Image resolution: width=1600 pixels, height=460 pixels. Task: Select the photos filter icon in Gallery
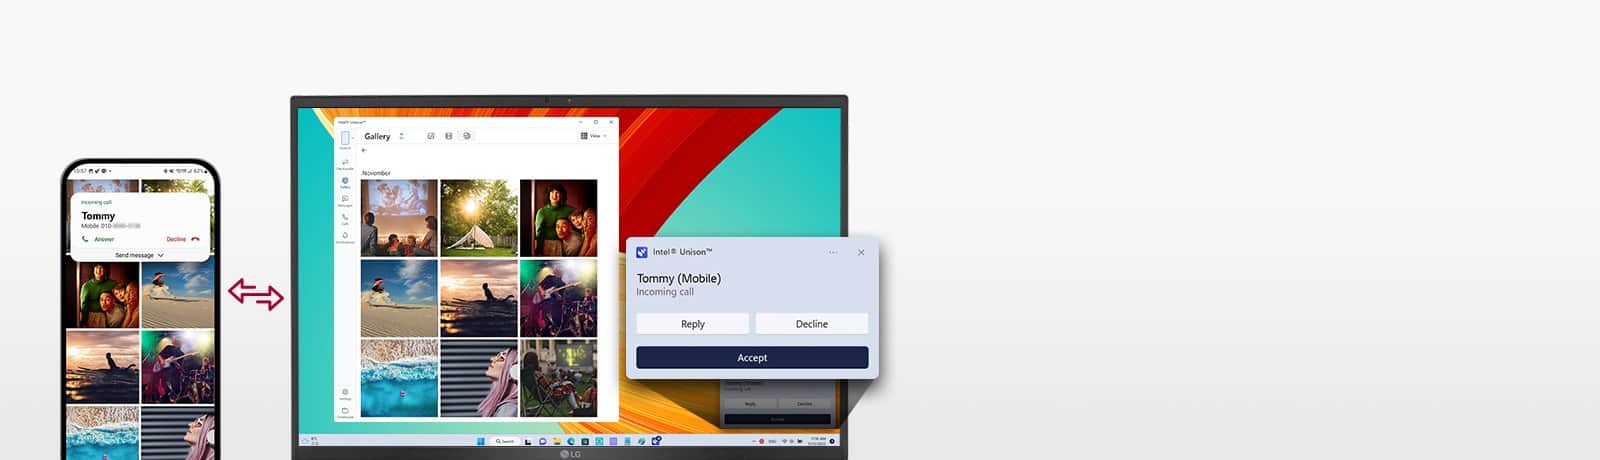431,136
